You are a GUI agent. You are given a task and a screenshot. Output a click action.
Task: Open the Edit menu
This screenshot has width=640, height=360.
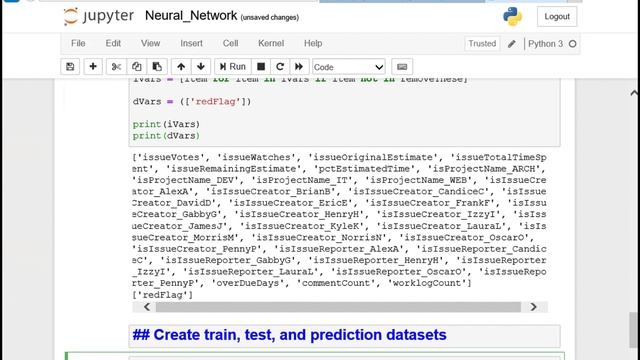pos(113,43)
